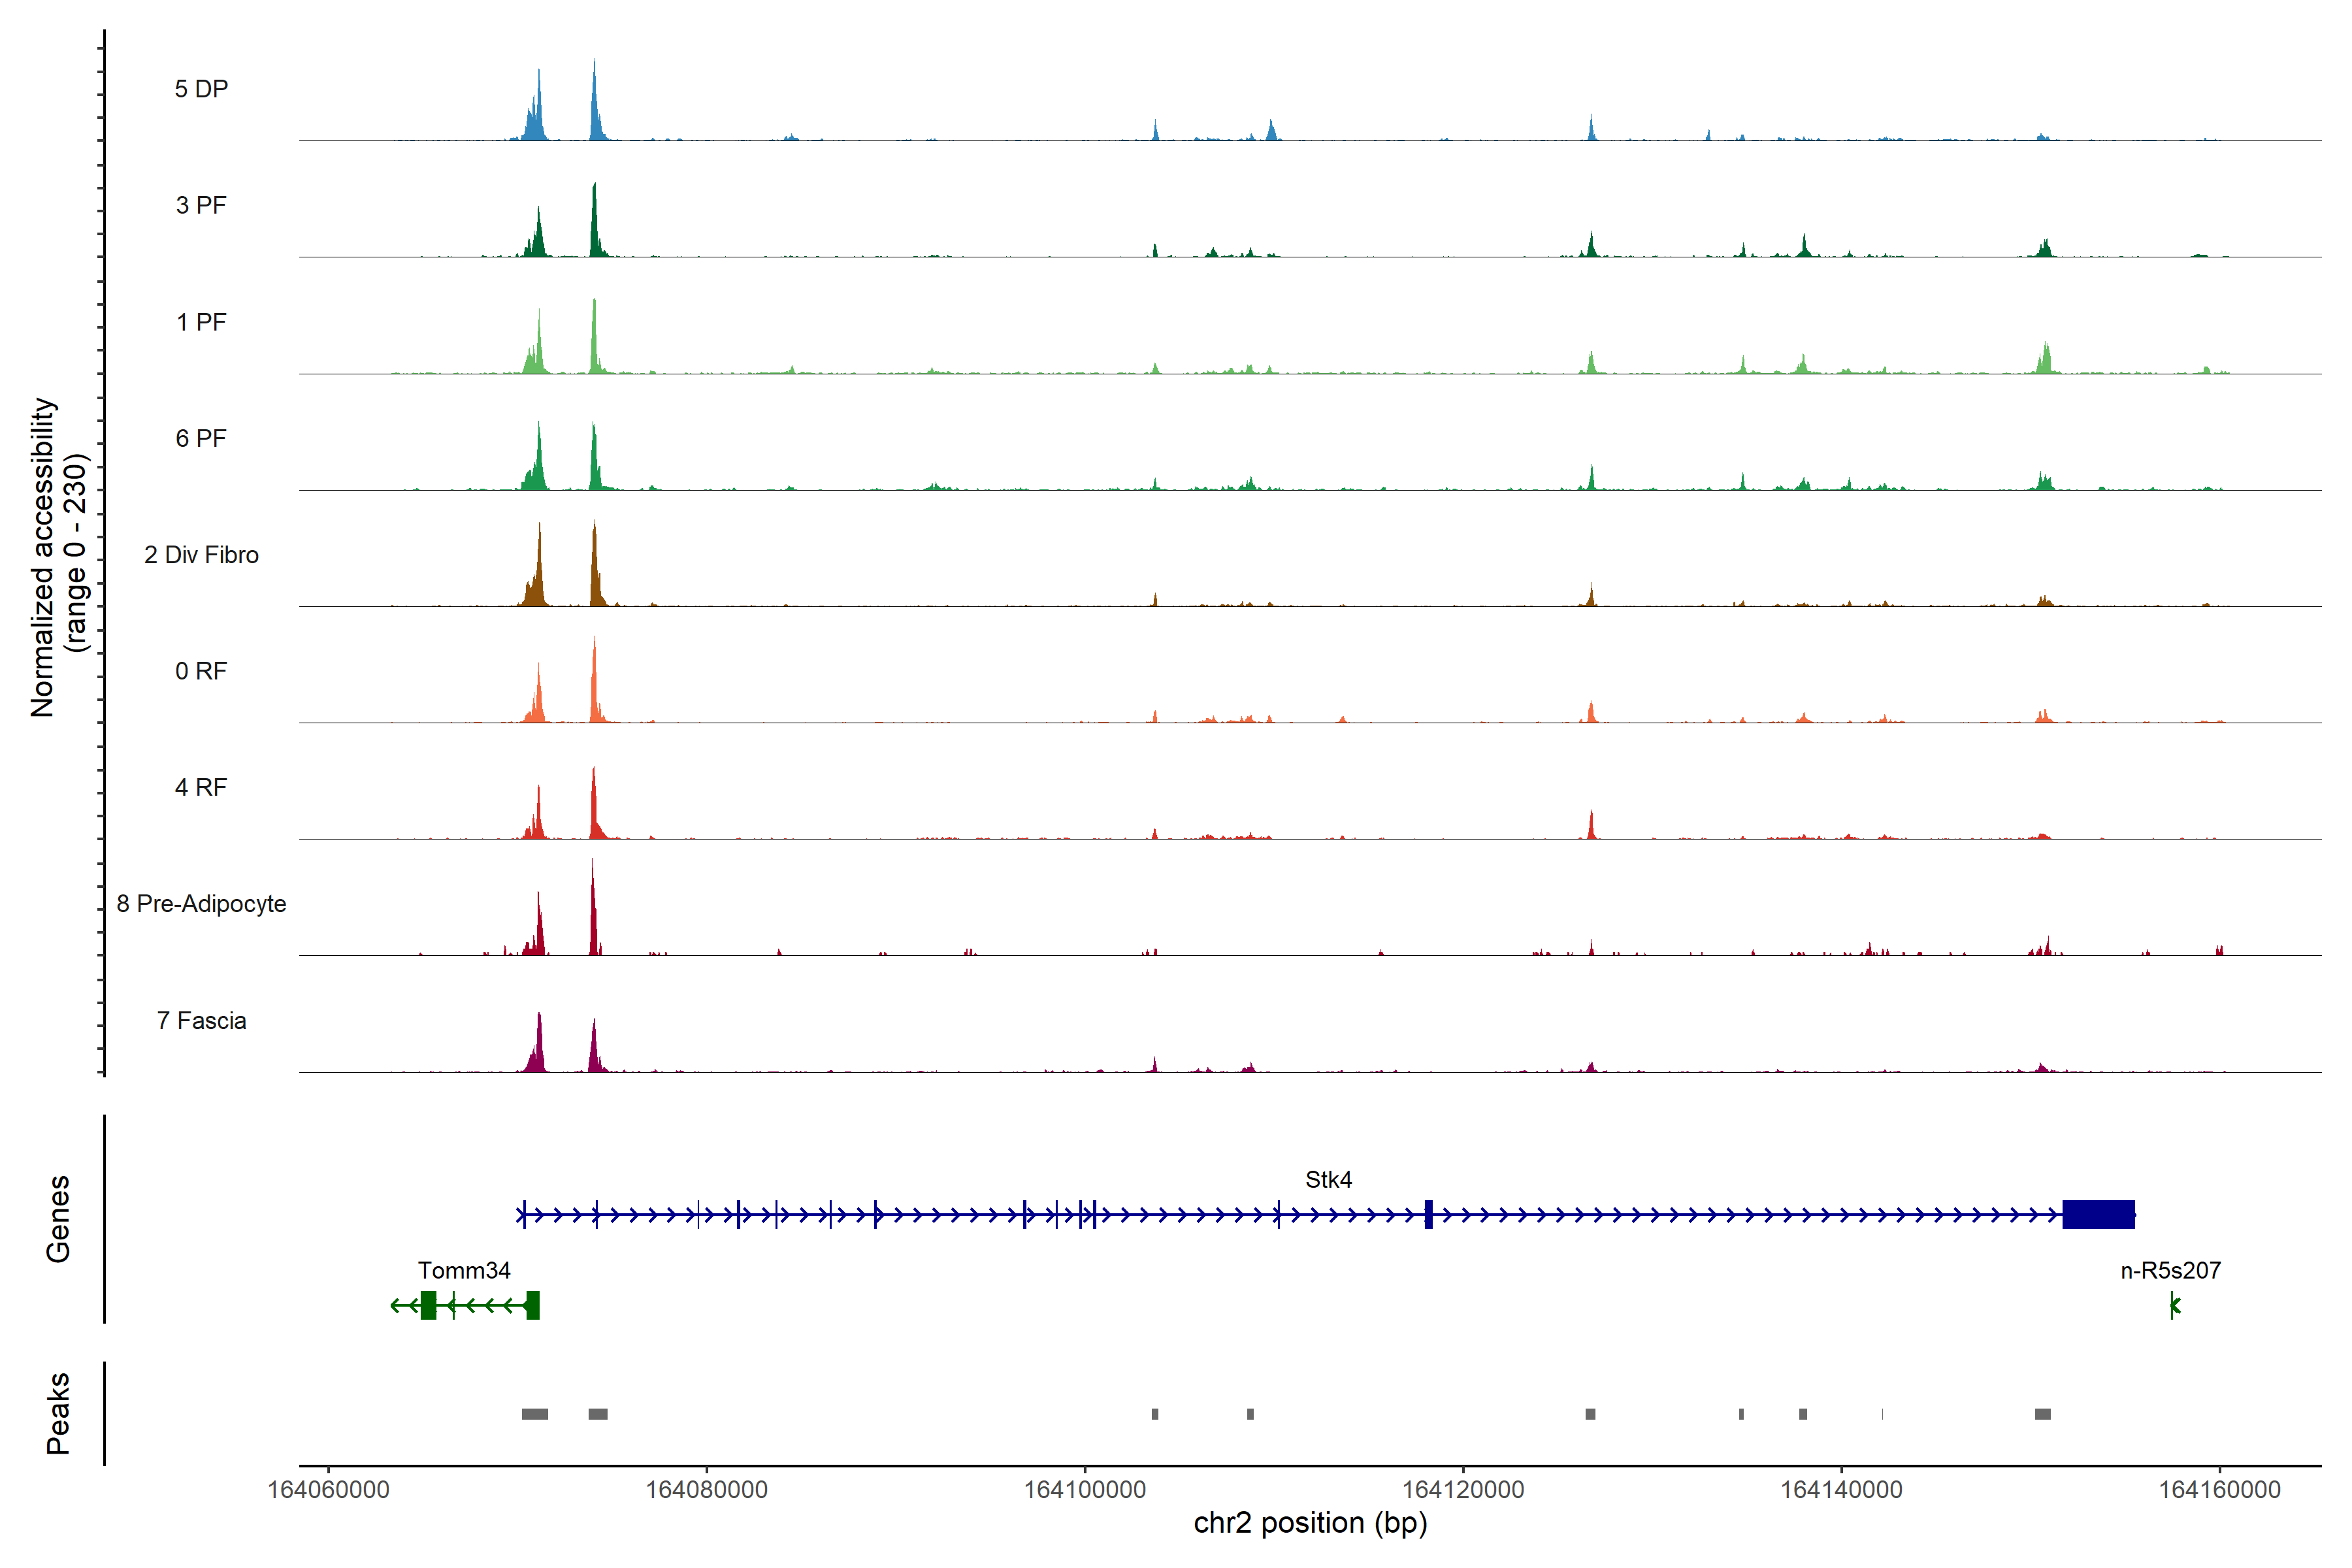Click the rightmost gray peak bar
The image size is (2352, 1568).
click(2042, 1414)
